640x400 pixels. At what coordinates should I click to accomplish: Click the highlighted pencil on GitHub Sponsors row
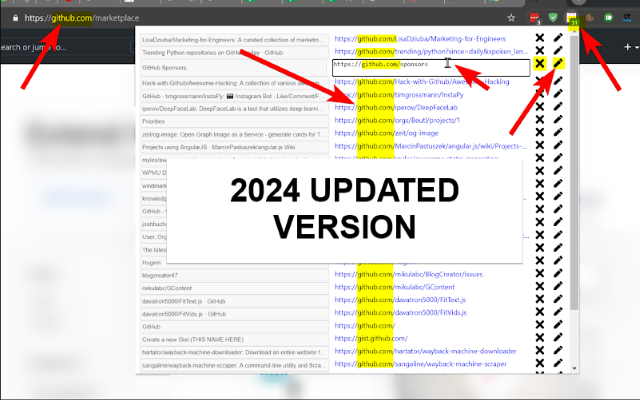(x=558, y=64)
